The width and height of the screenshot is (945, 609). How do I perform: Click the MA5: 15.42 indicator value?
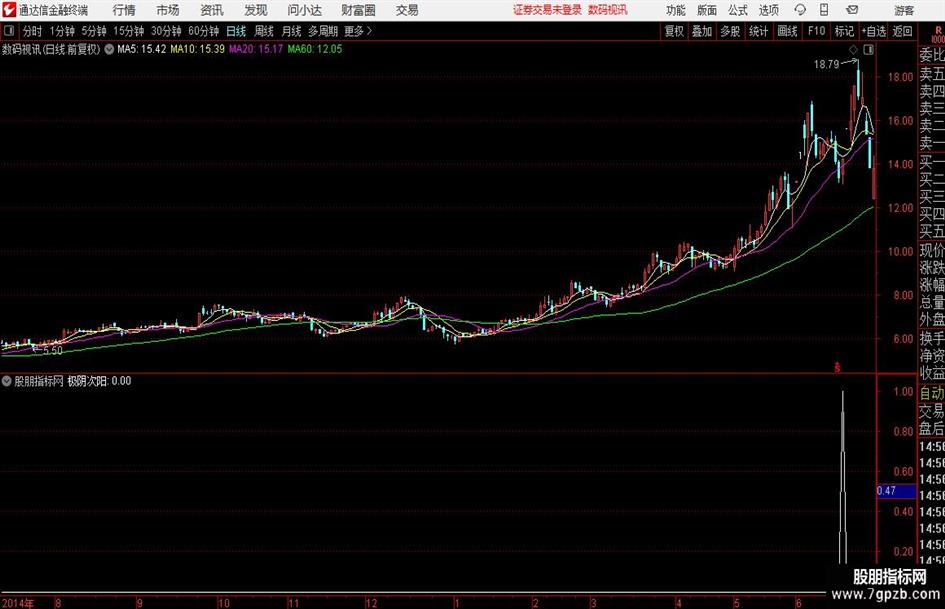click(x=142, y=49)
